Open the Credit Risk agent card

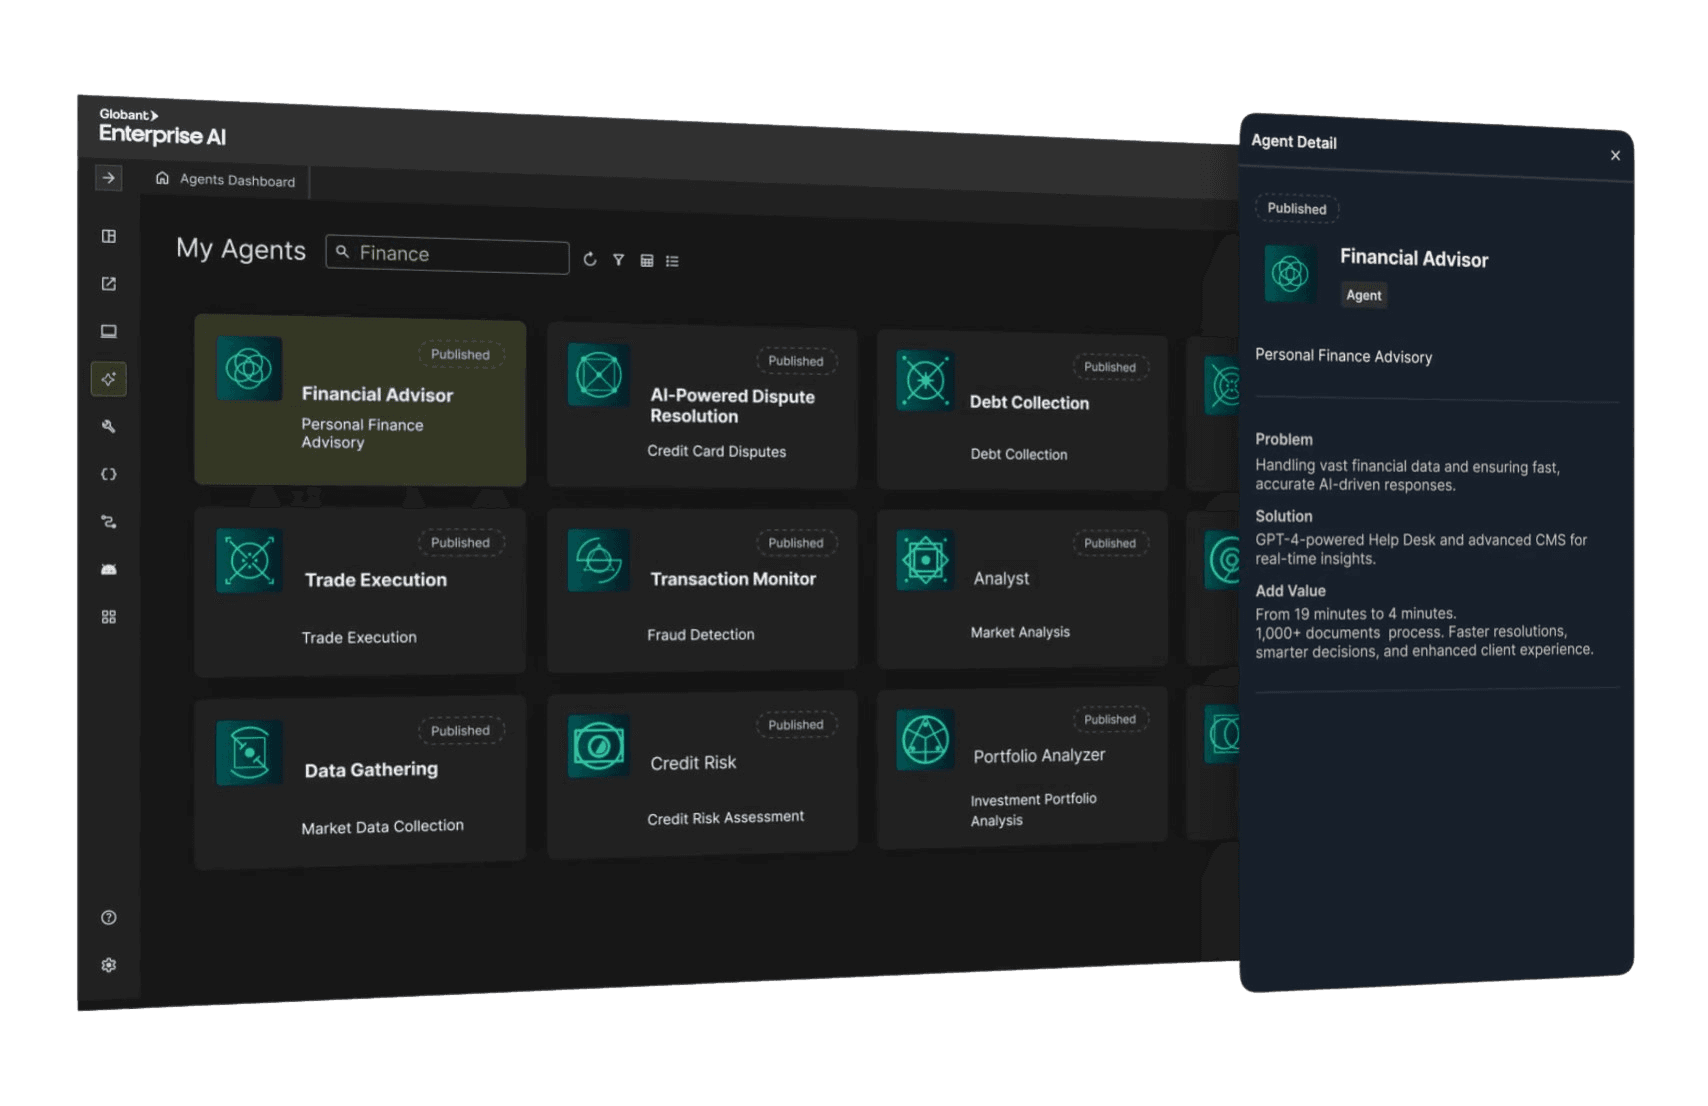point(702,773)
